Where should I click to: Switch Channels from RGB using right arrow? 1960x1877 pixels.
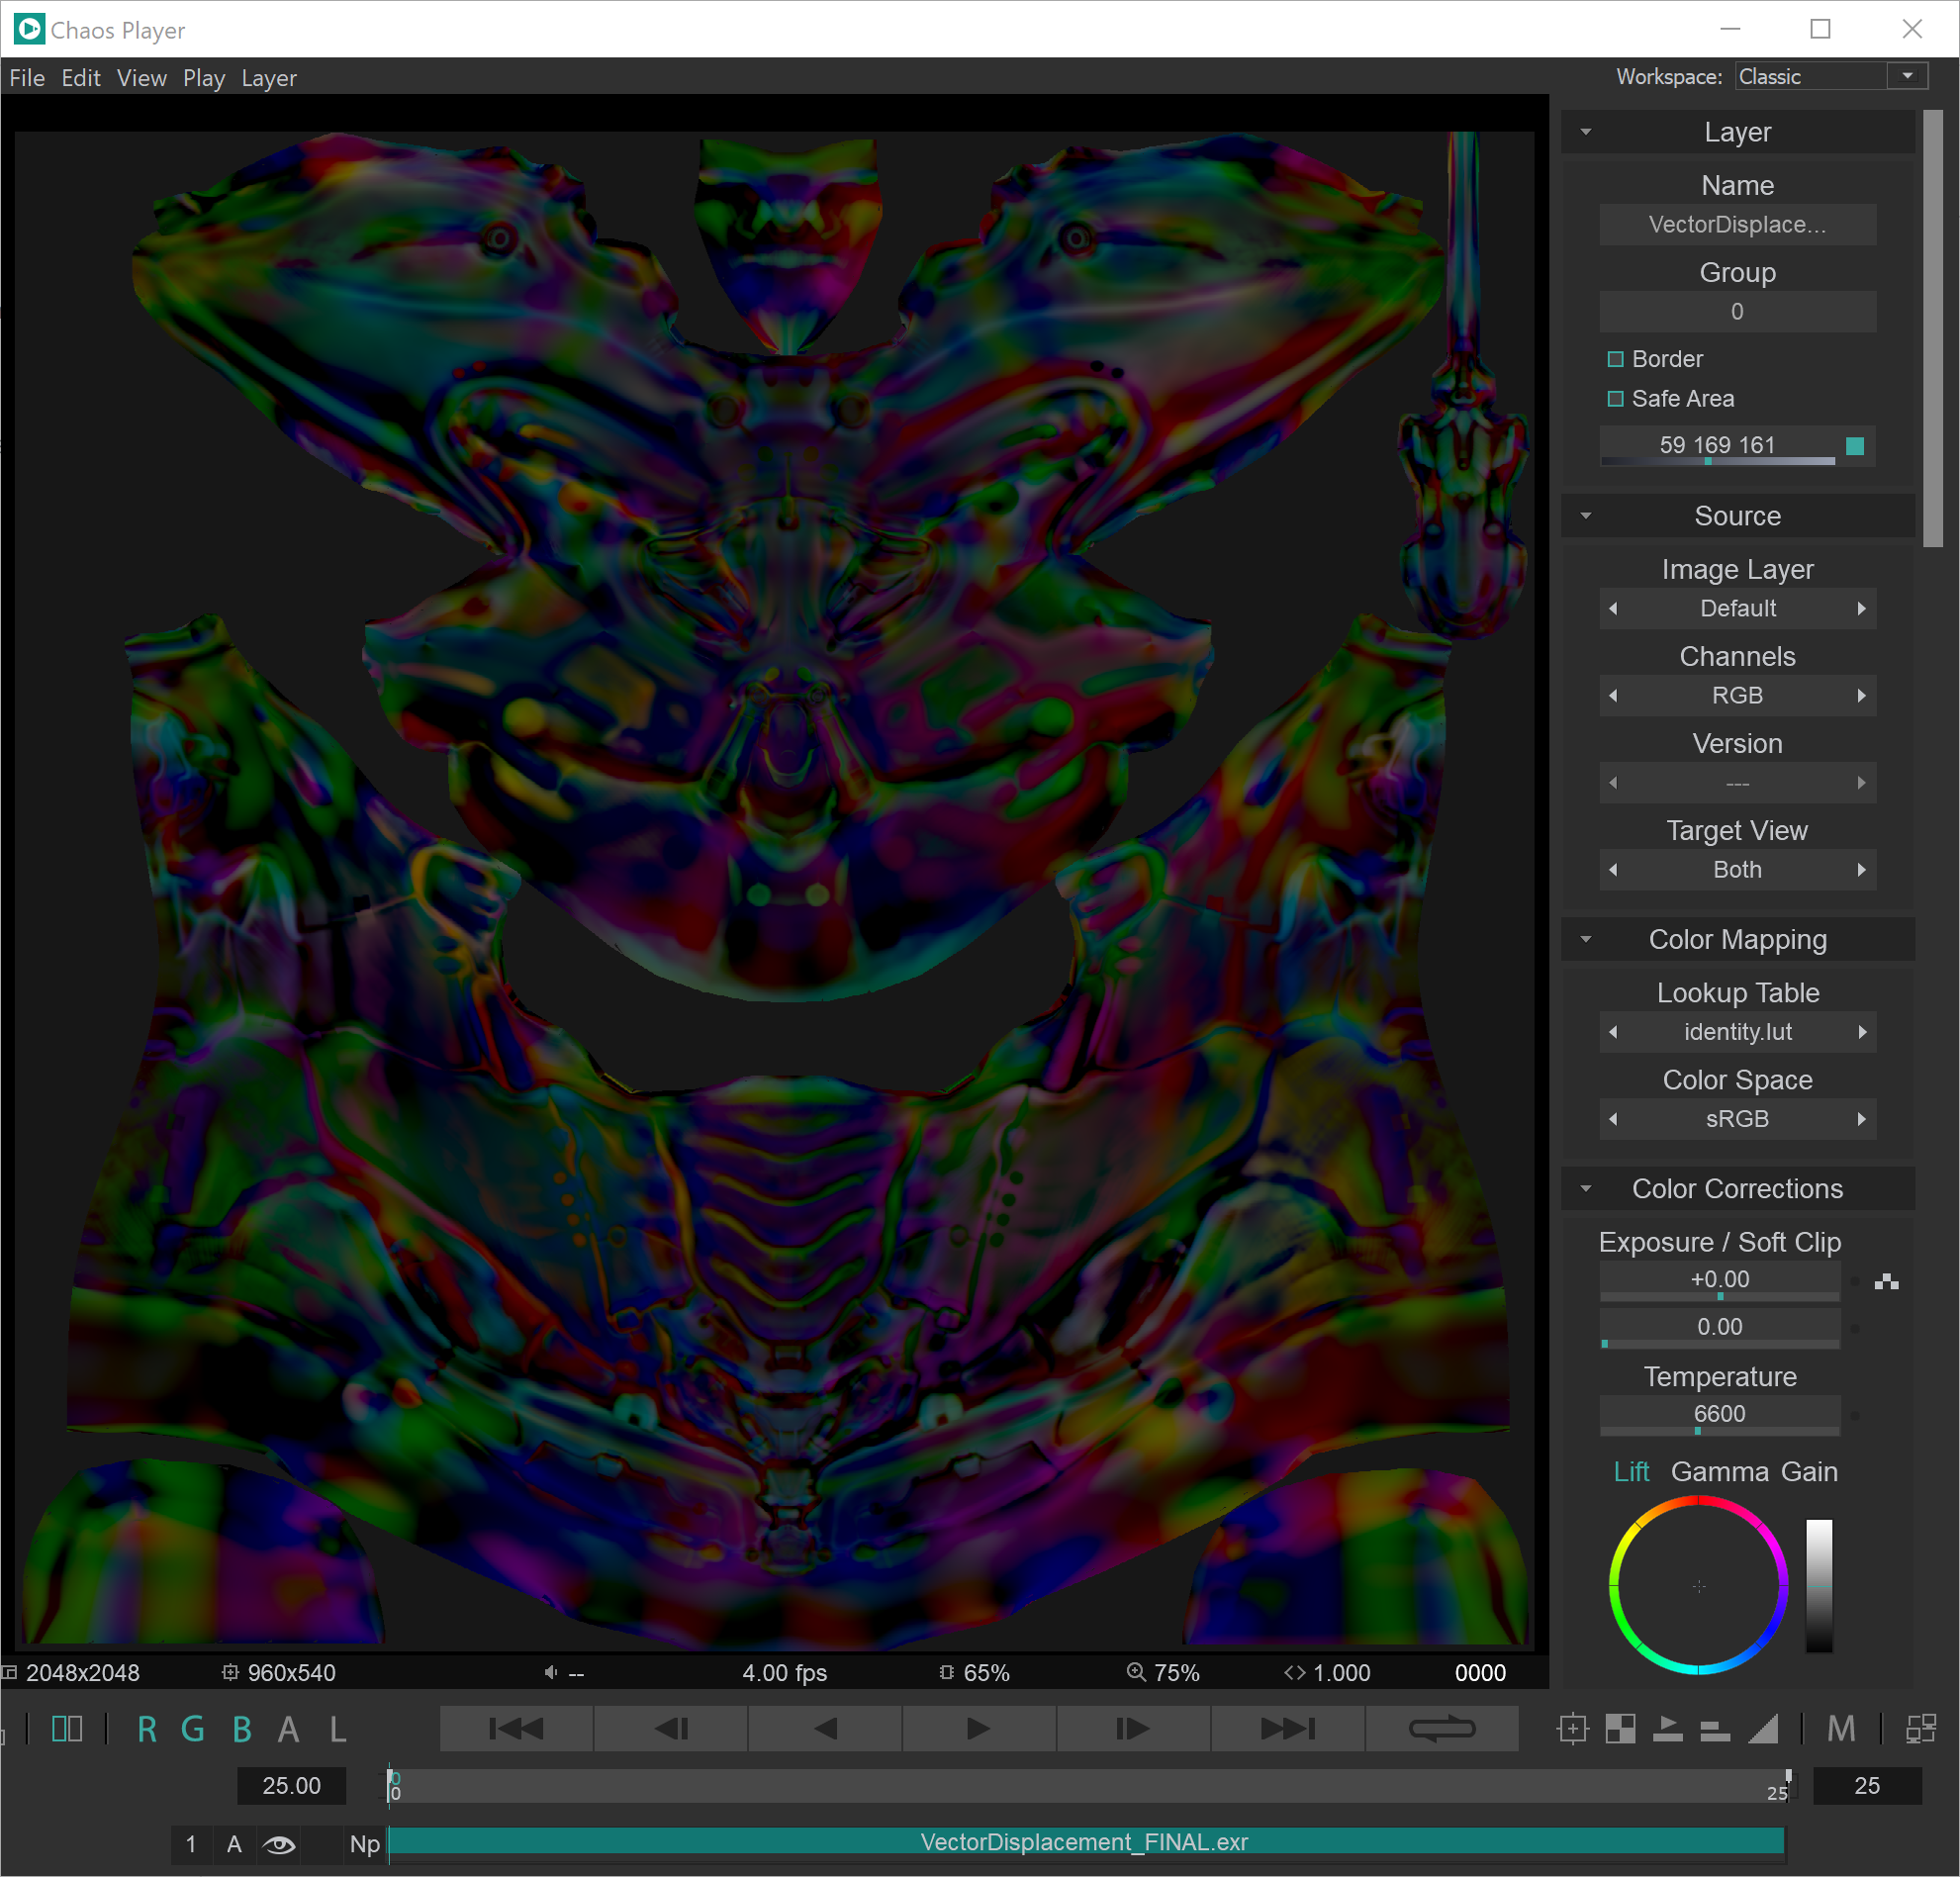[1862, 695]
